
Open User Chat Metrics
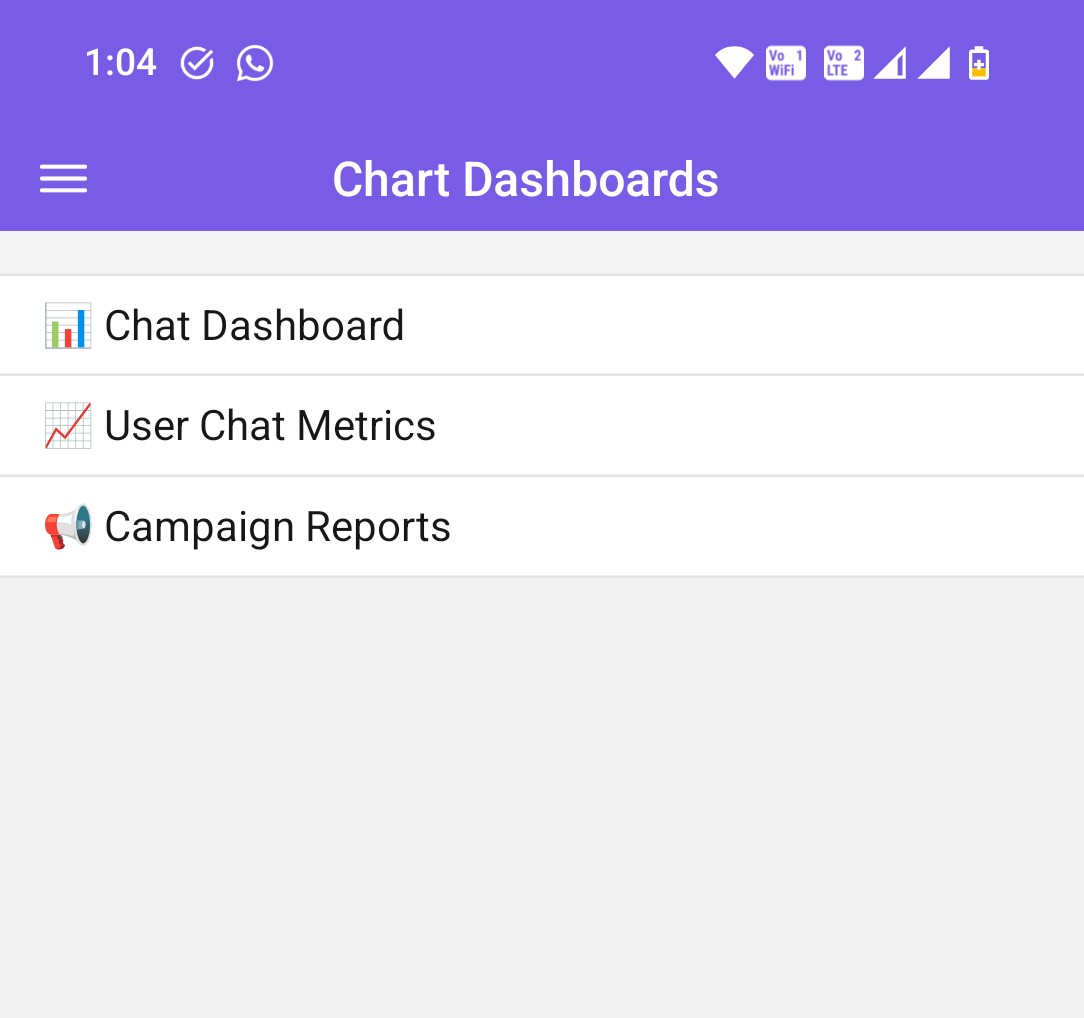(270, 425)
